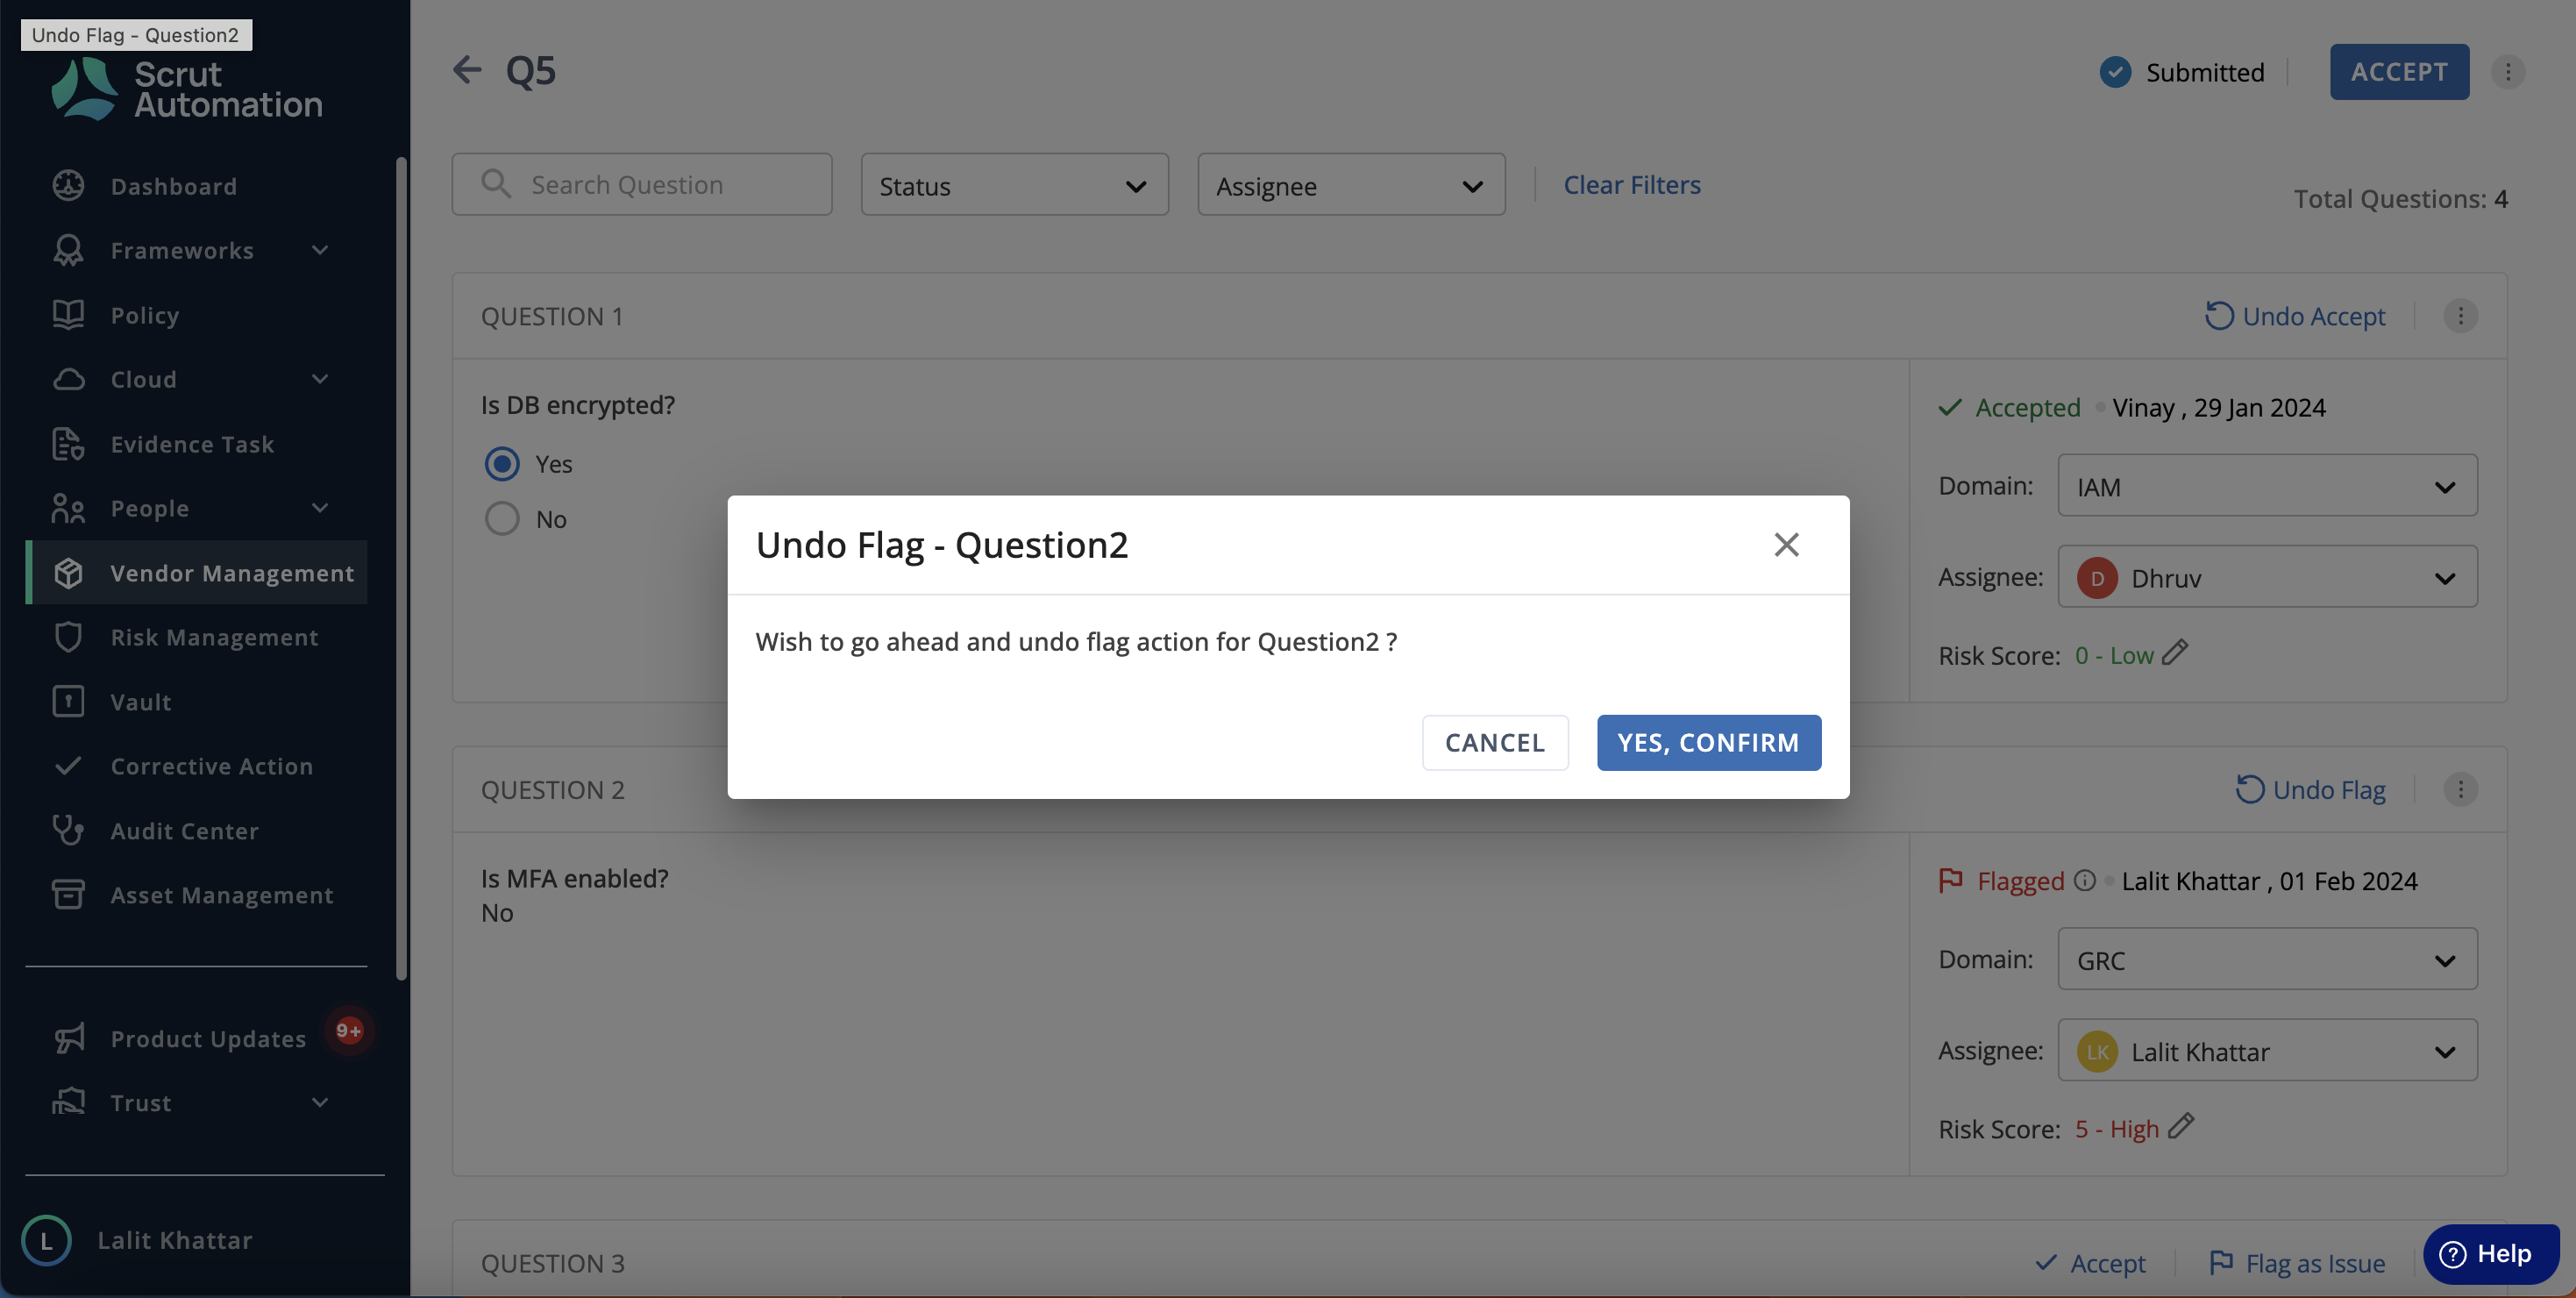
Task: Select the Yes radio button
Action: 502,463
